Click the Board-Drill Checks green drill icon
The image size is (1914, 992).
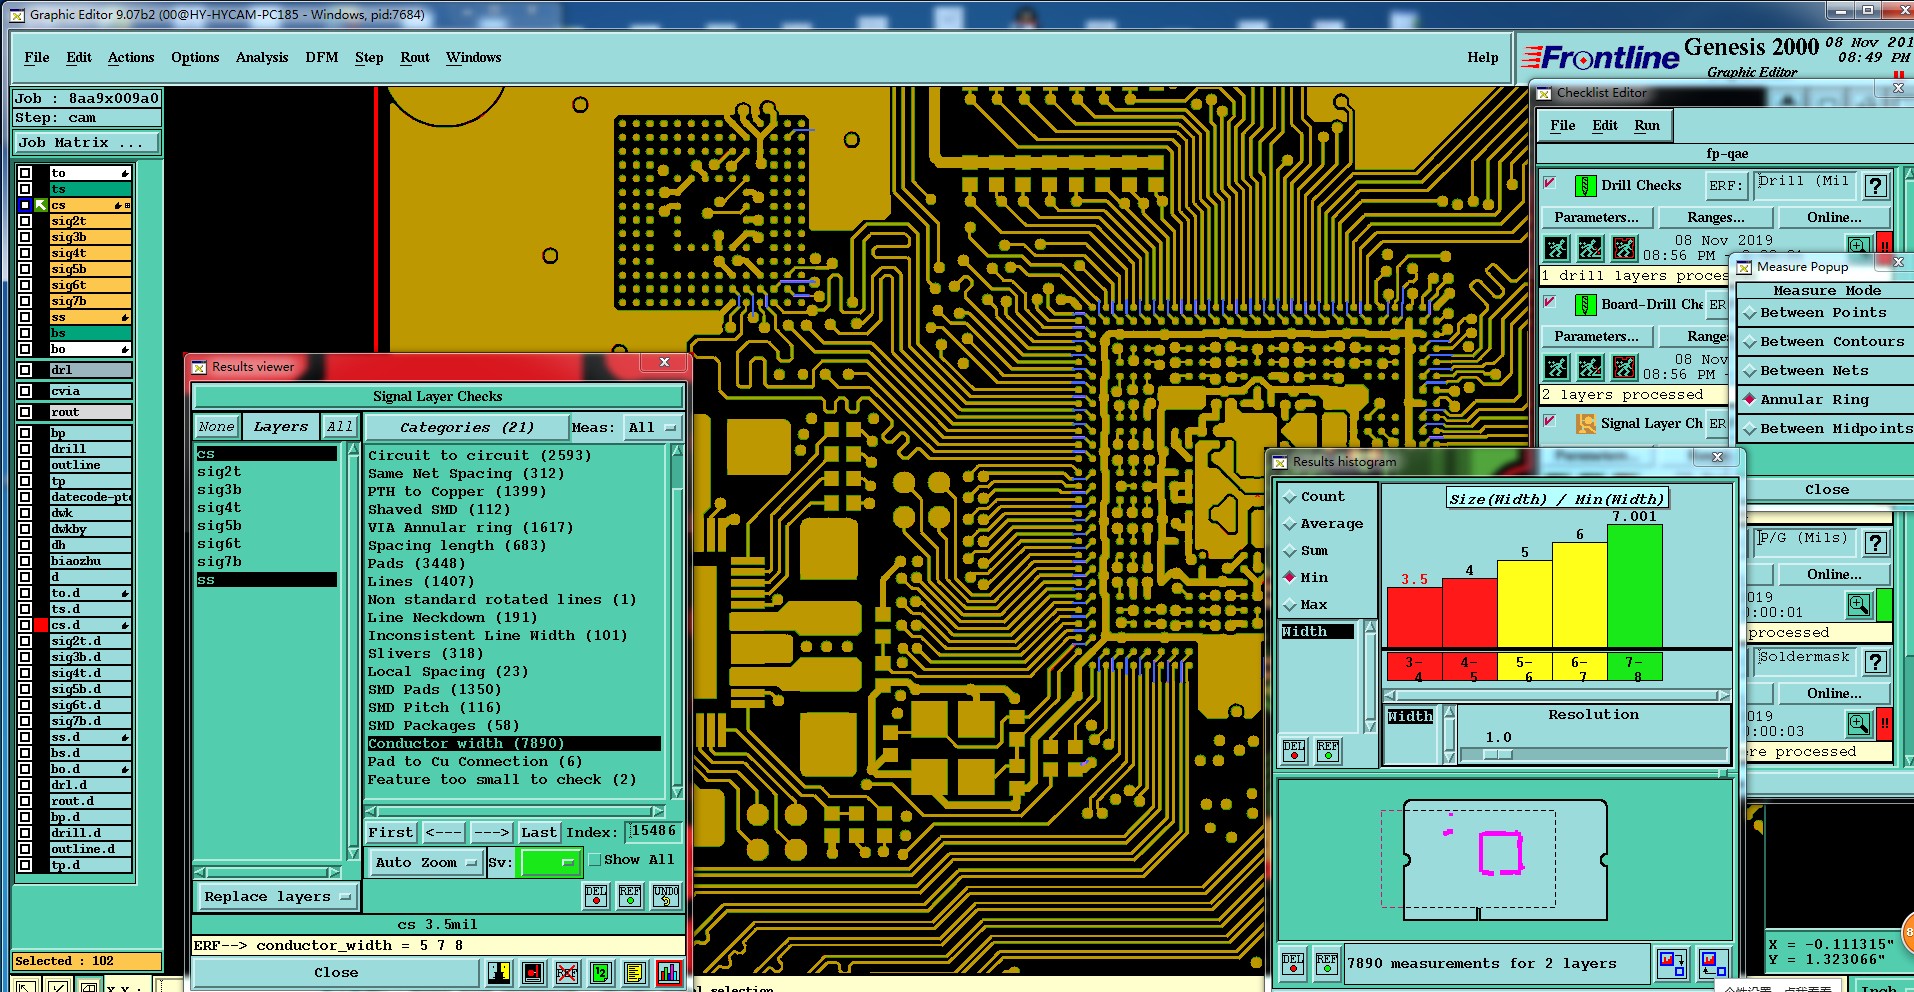(1585, 304)
